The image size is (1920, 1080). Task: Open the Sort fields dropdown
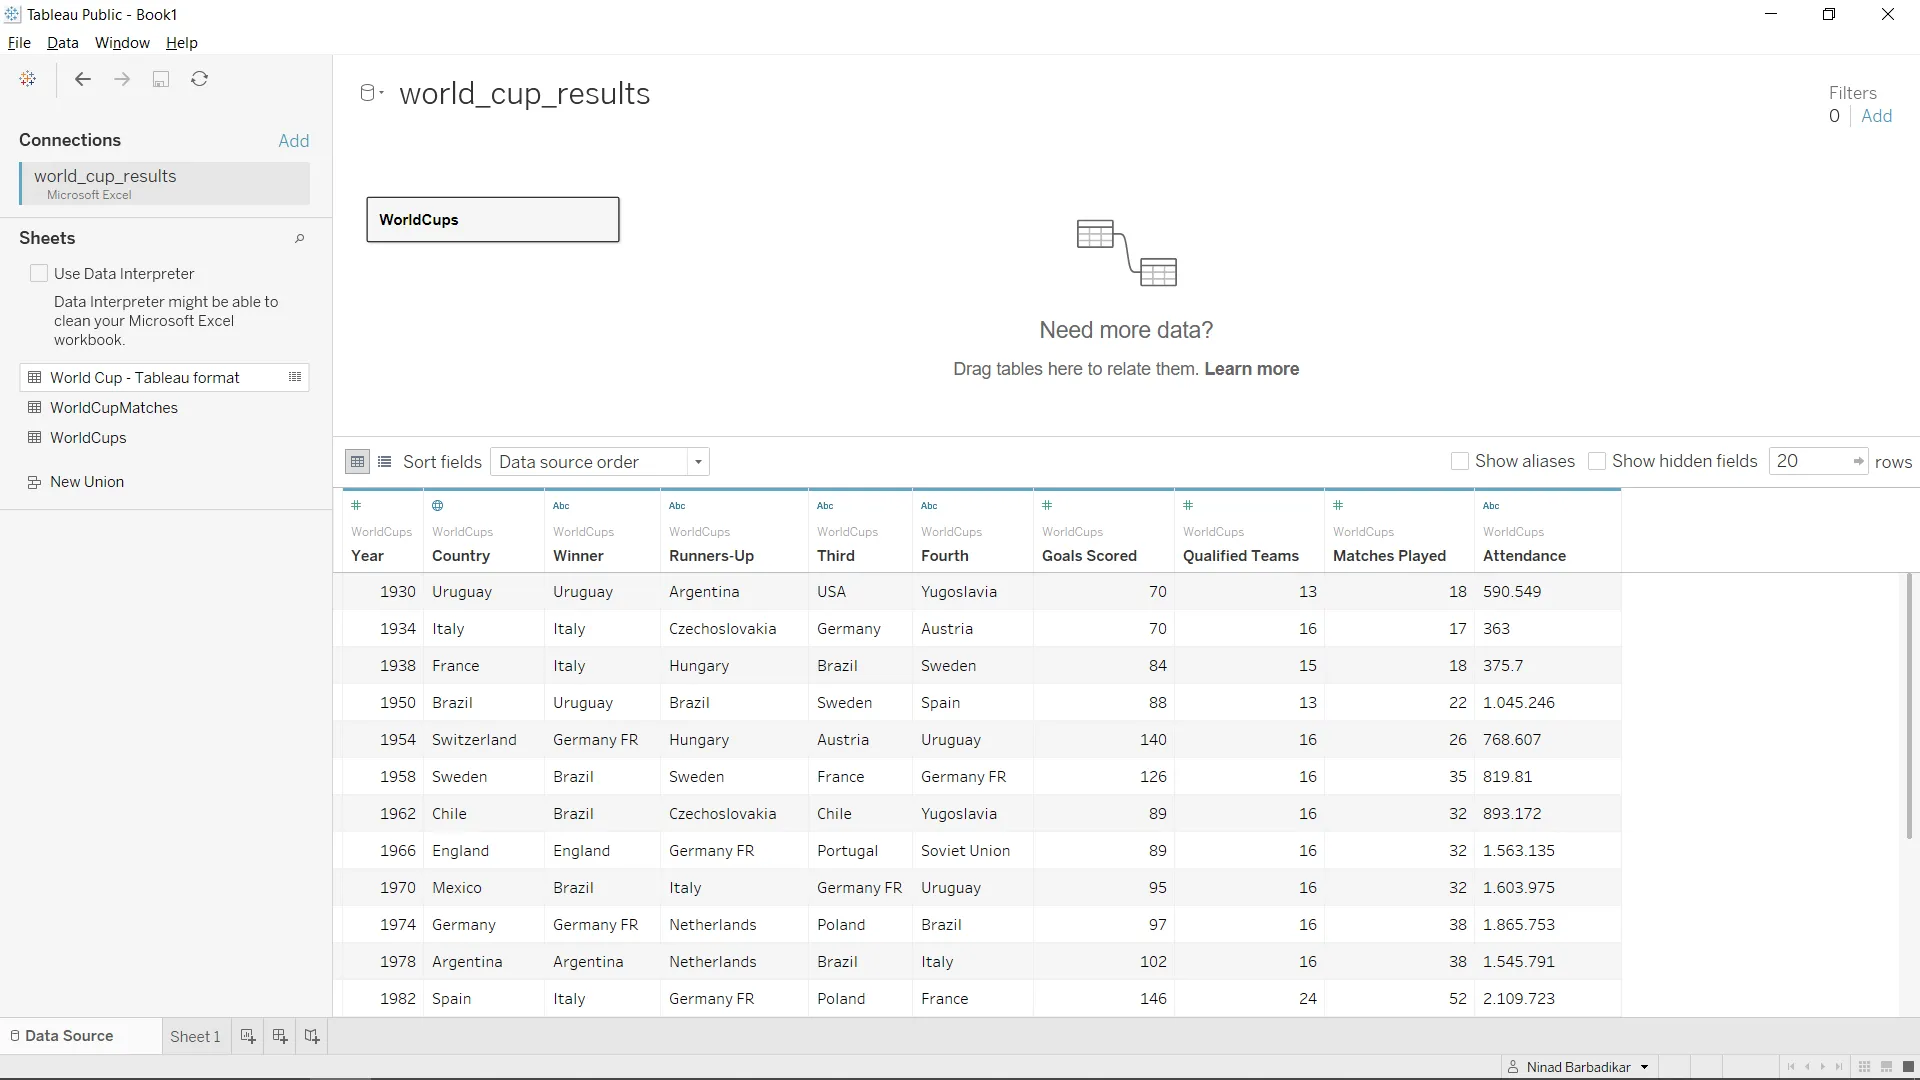(x=600, y=462)
